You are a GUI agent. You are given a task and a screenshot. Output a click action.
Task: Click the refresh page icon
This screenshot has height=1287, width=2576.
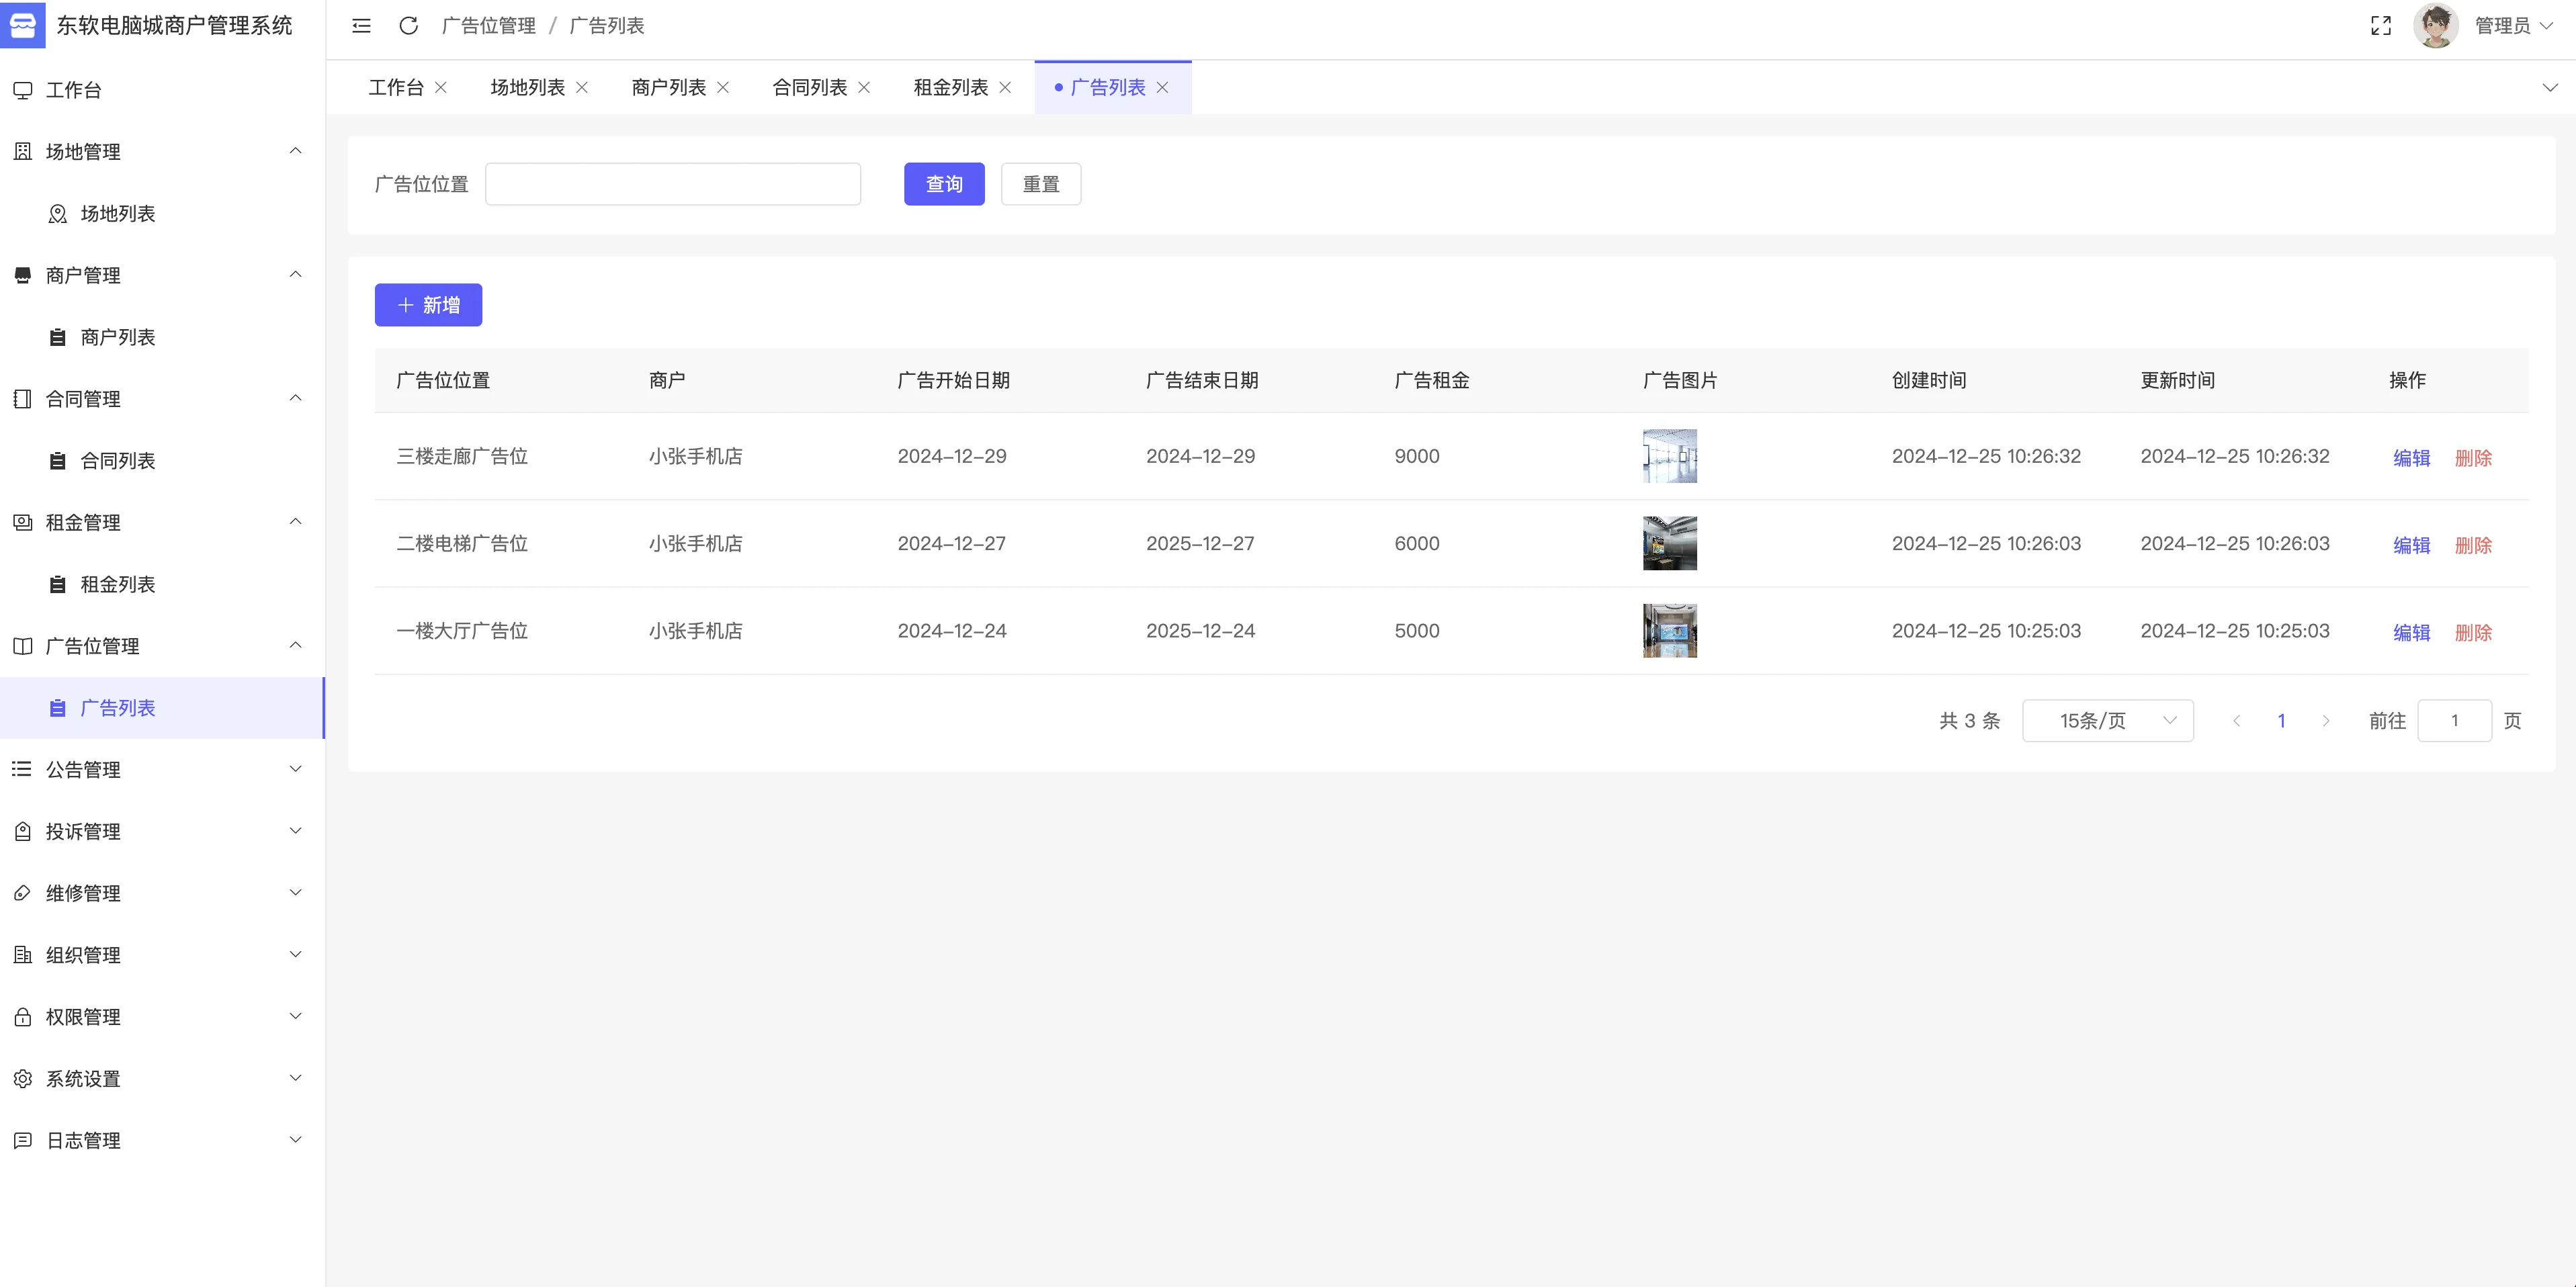[408, 26]
